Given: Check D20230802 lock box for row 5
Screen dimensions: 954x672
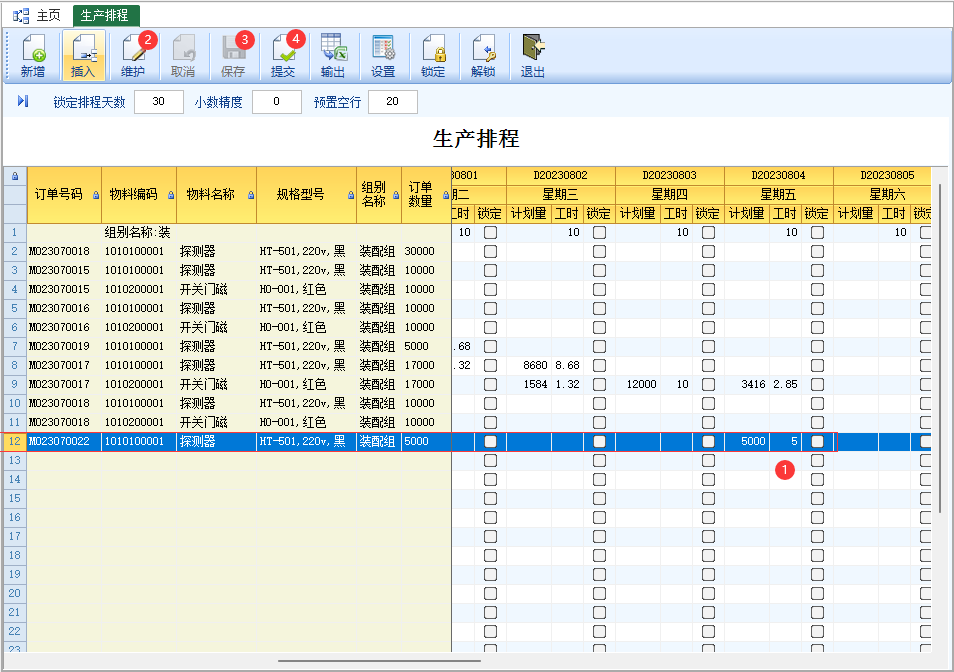Looking at the screenshot, I should (599, 308).
